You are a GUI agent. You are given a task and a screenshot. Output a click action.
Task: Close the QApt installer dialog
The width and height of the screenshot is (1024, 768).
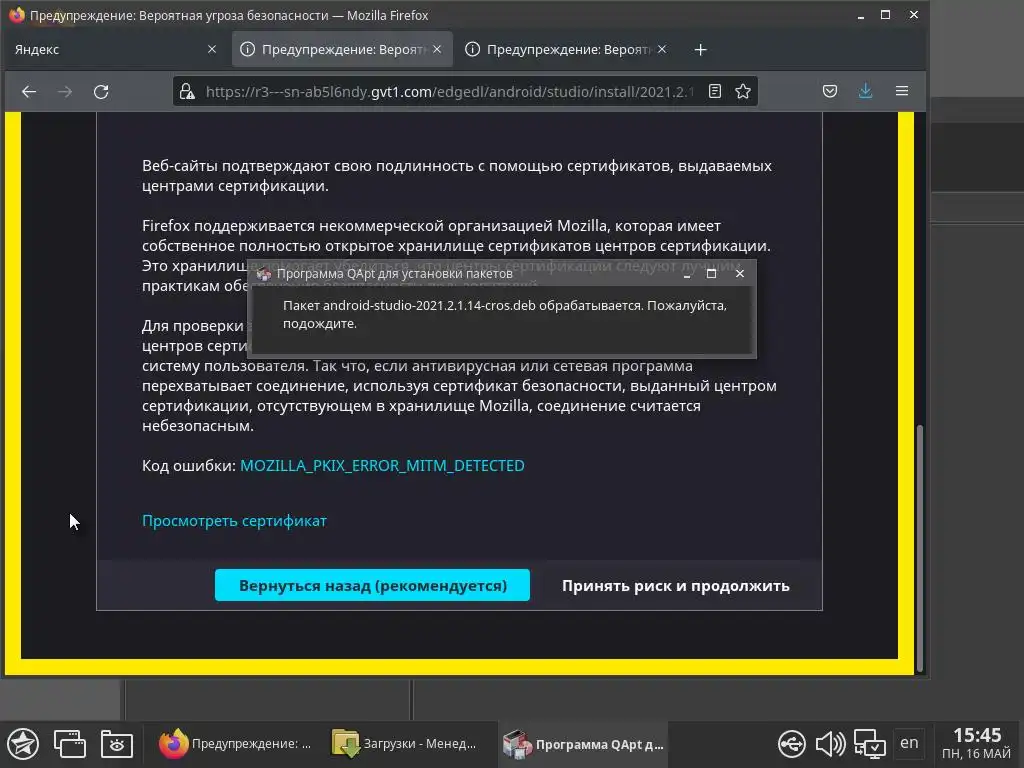coord(740,274)
